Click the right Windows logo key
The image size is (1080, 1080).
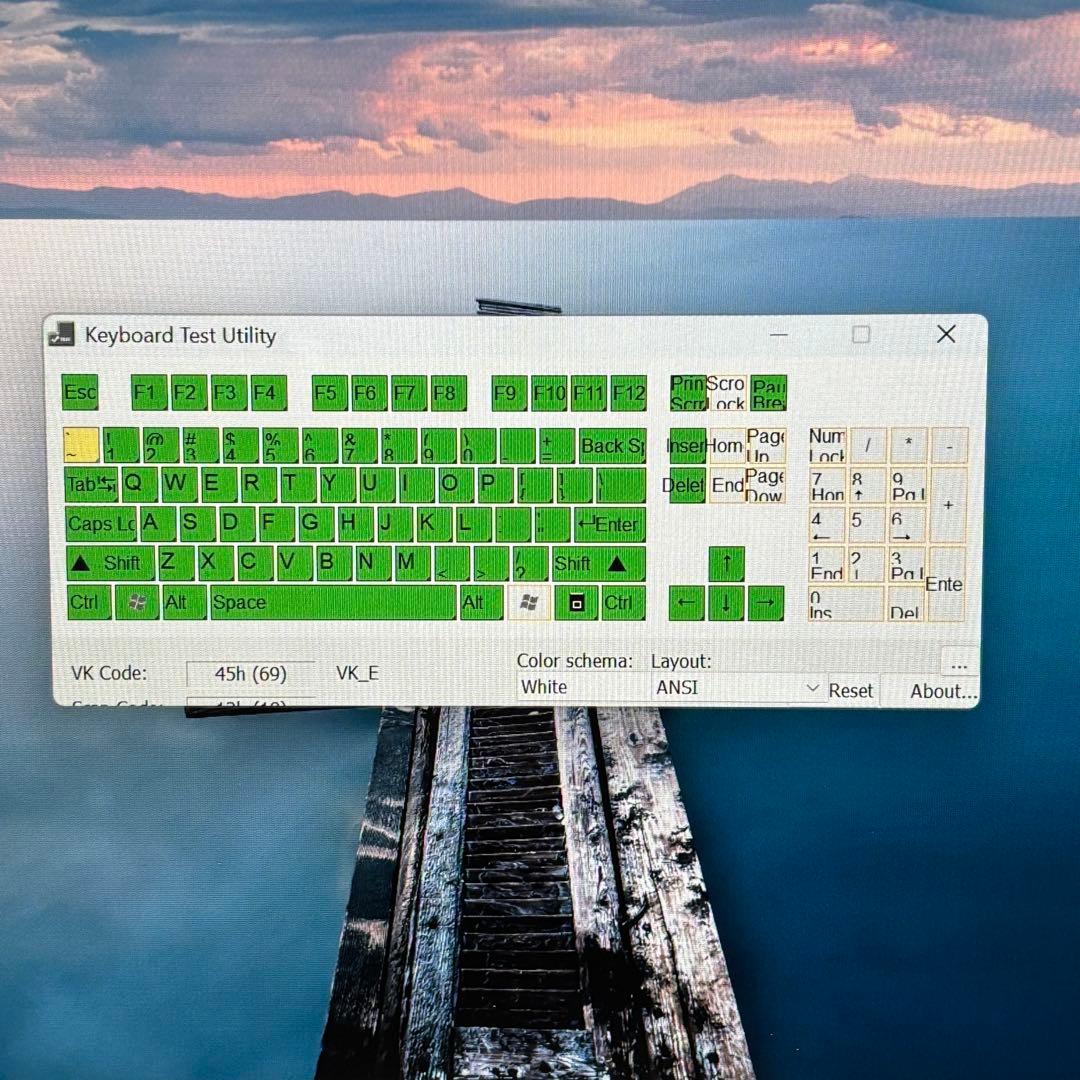tap(529, 603)
